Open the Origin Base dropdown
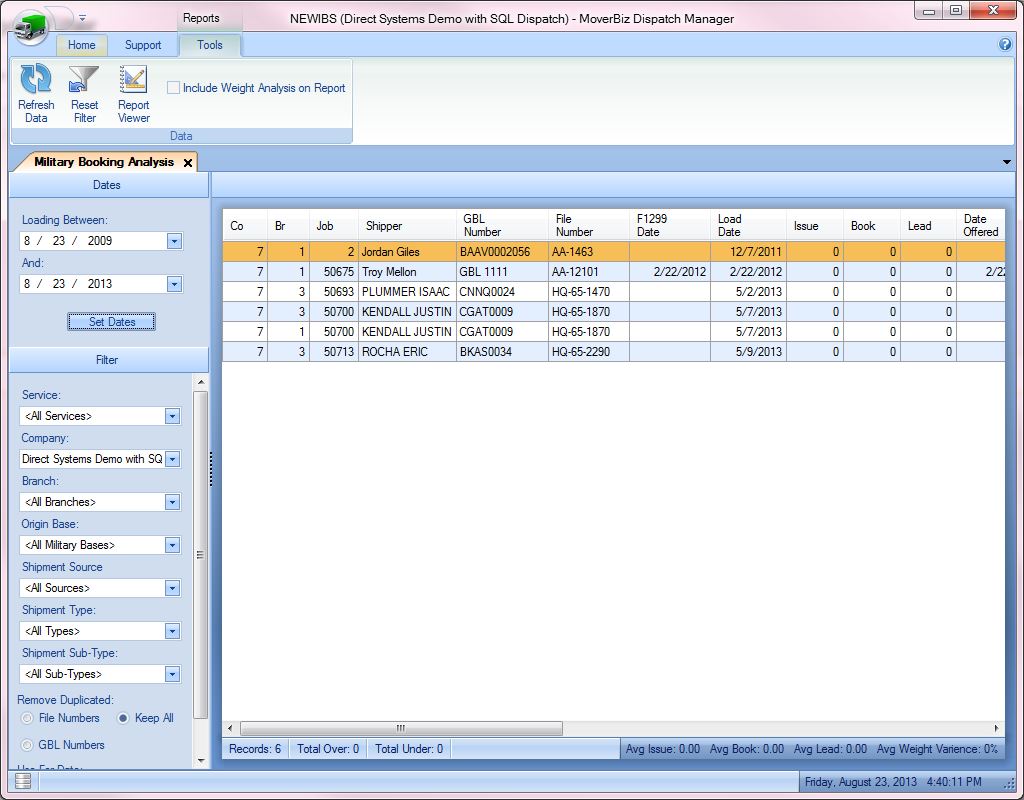The width and height of the screenshot is (1024, 800). (172, 545)
